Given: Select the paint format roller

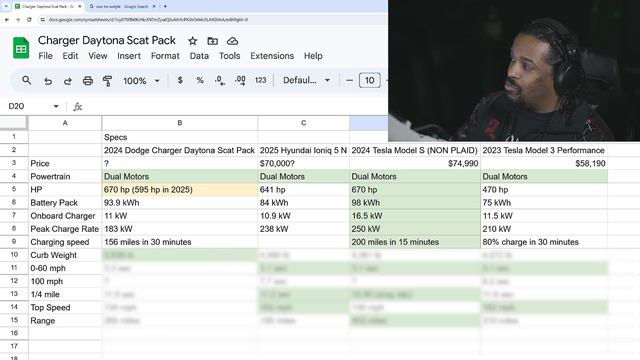Looking at the screenshot, I should (107, 81).
